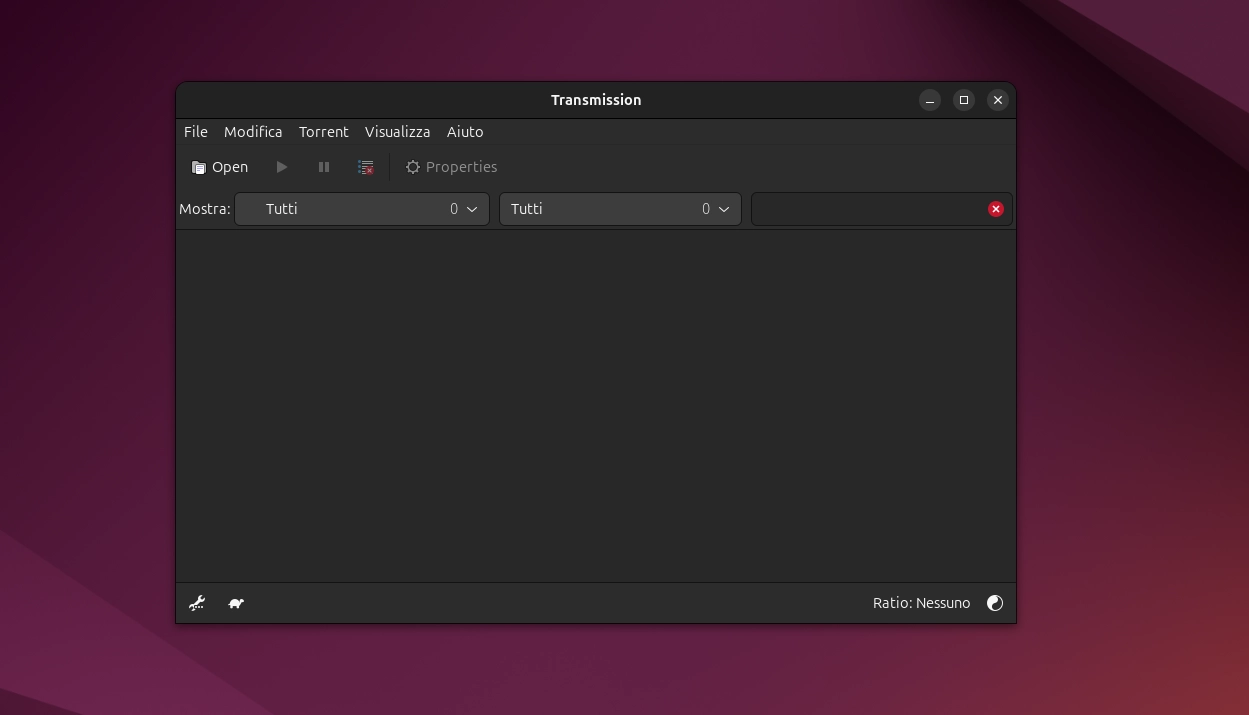Open the Visualizza menu
The height and width of the screenshot is (715, 1249).
(397, 132)
